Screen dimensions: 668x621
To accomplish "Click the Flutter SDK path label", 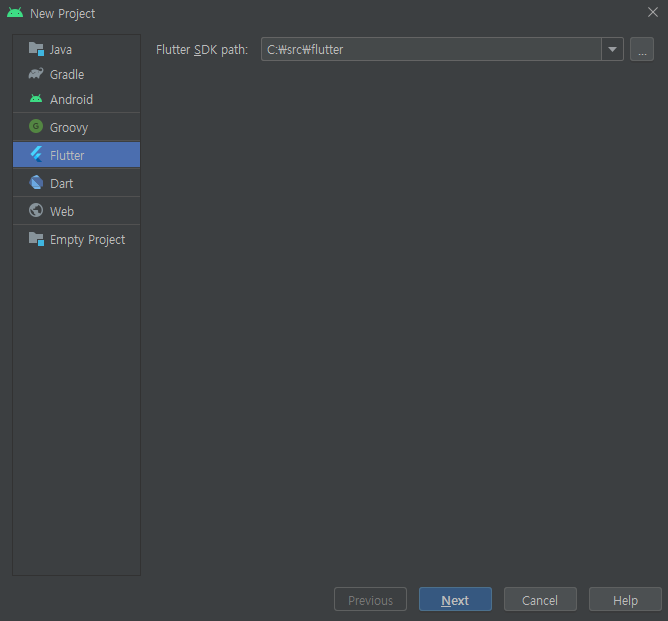I will click(x=202, y=50).
